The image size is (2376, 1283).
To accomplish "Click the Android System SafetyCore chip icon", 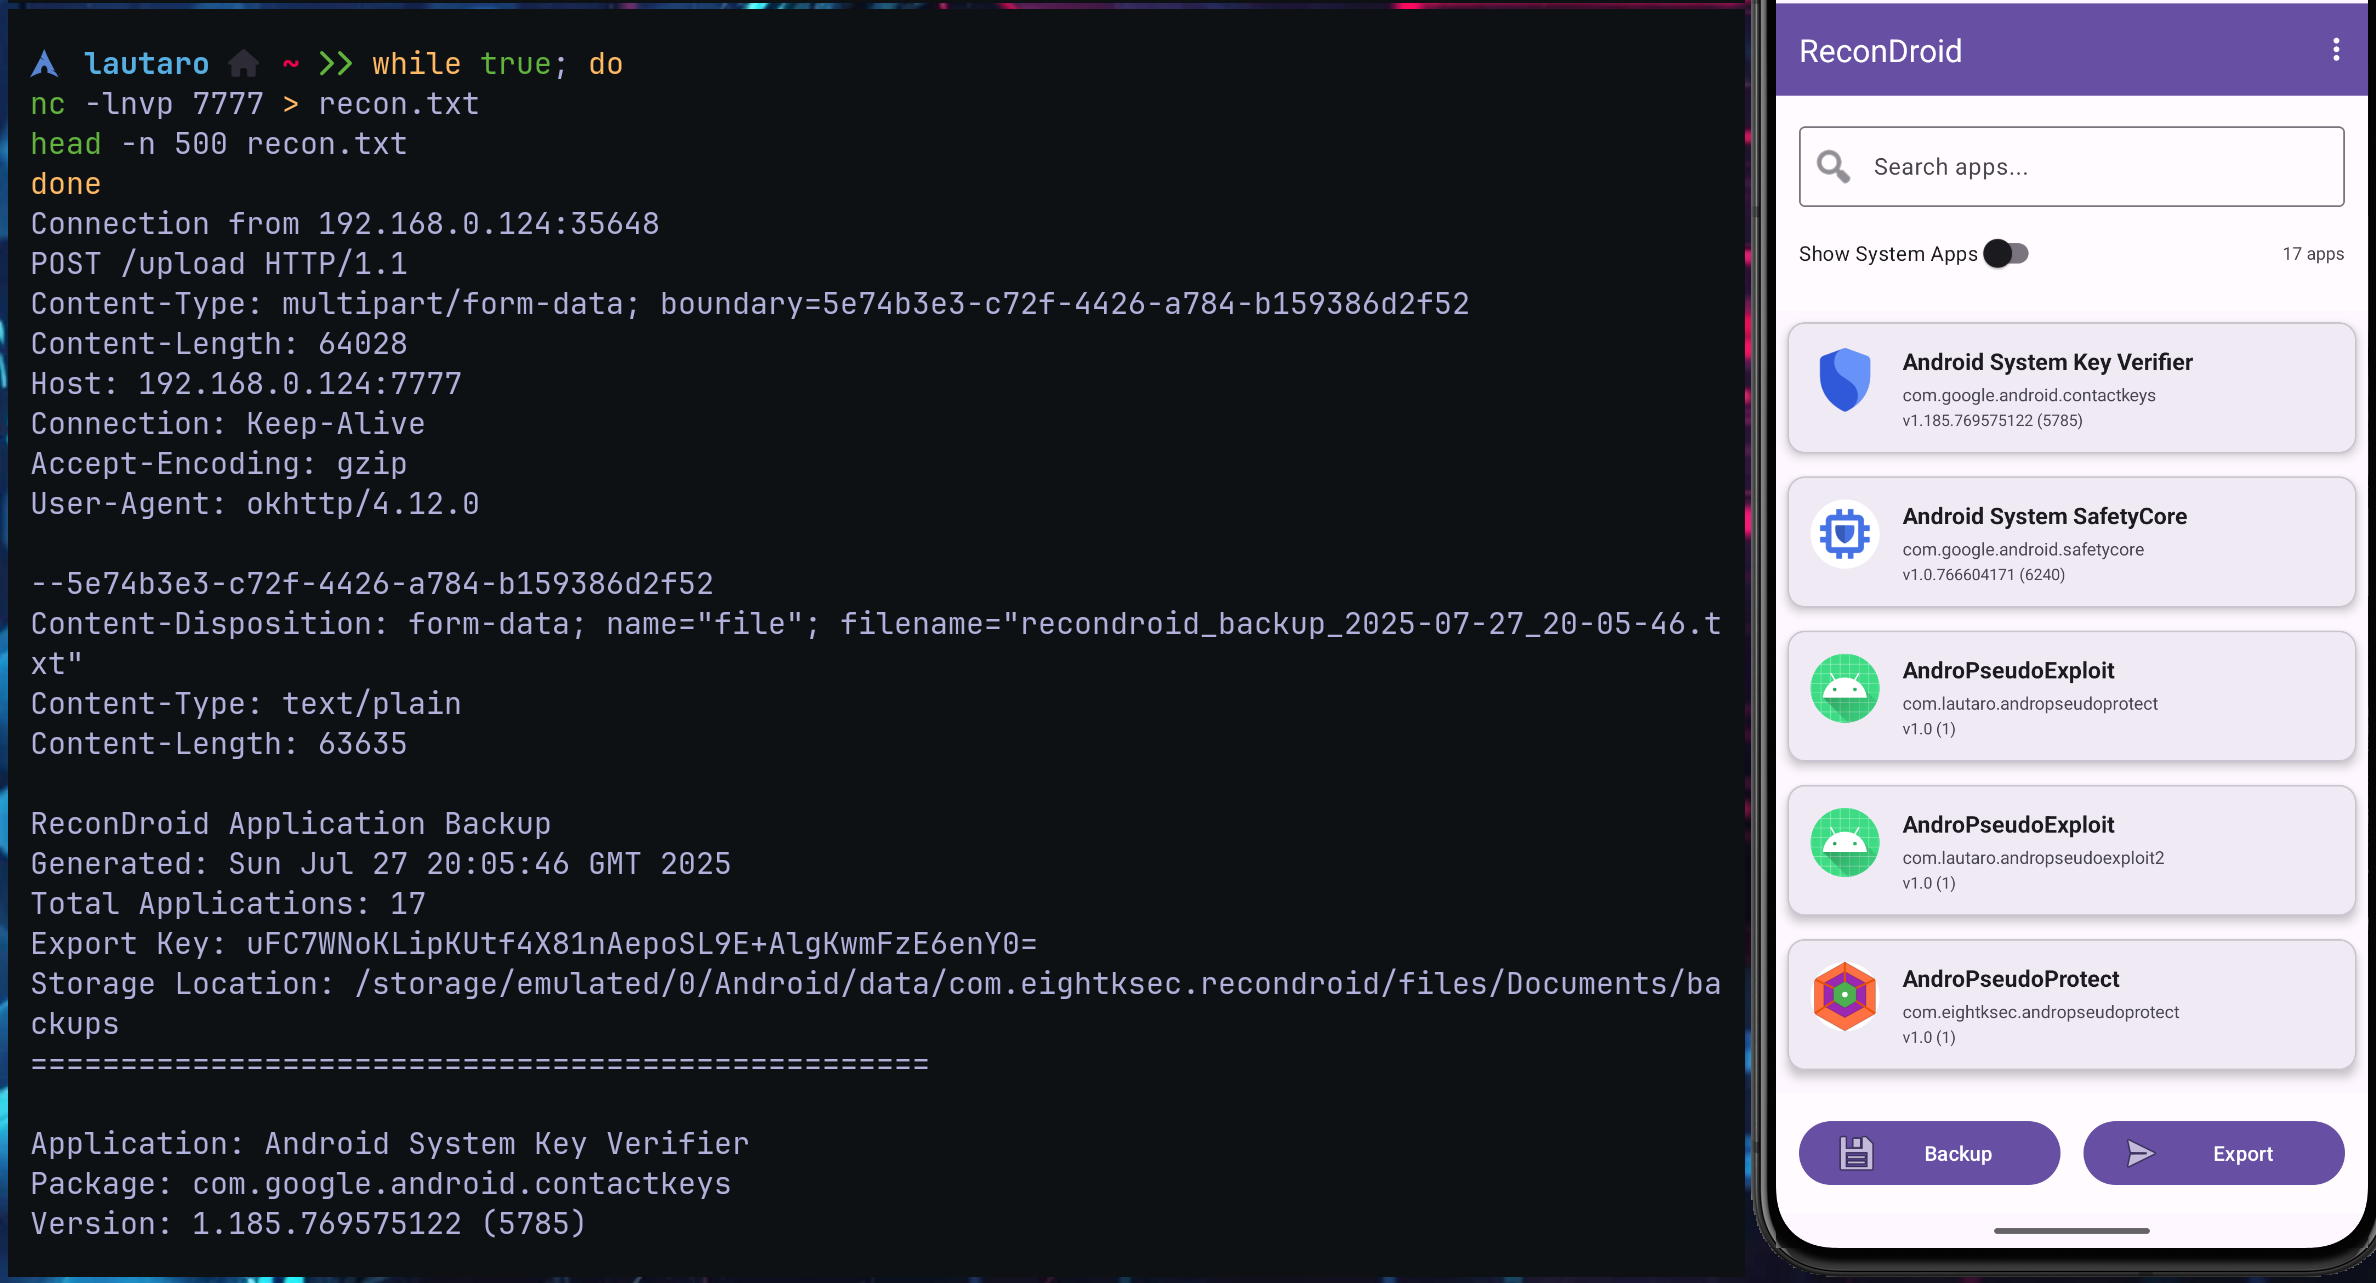I will (x=1845, y=534).
